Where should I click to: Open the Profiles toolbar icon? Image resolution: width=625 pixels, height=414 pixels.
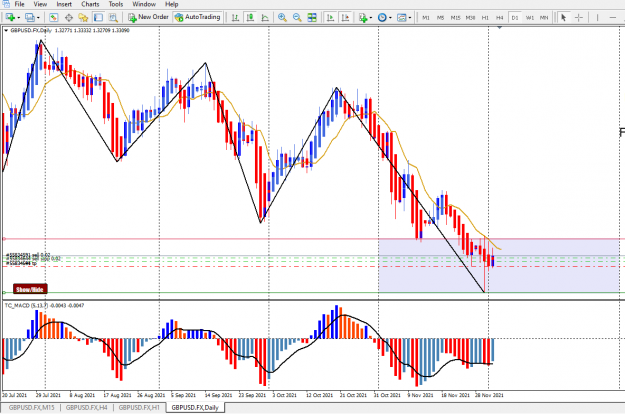click(30, 18)
